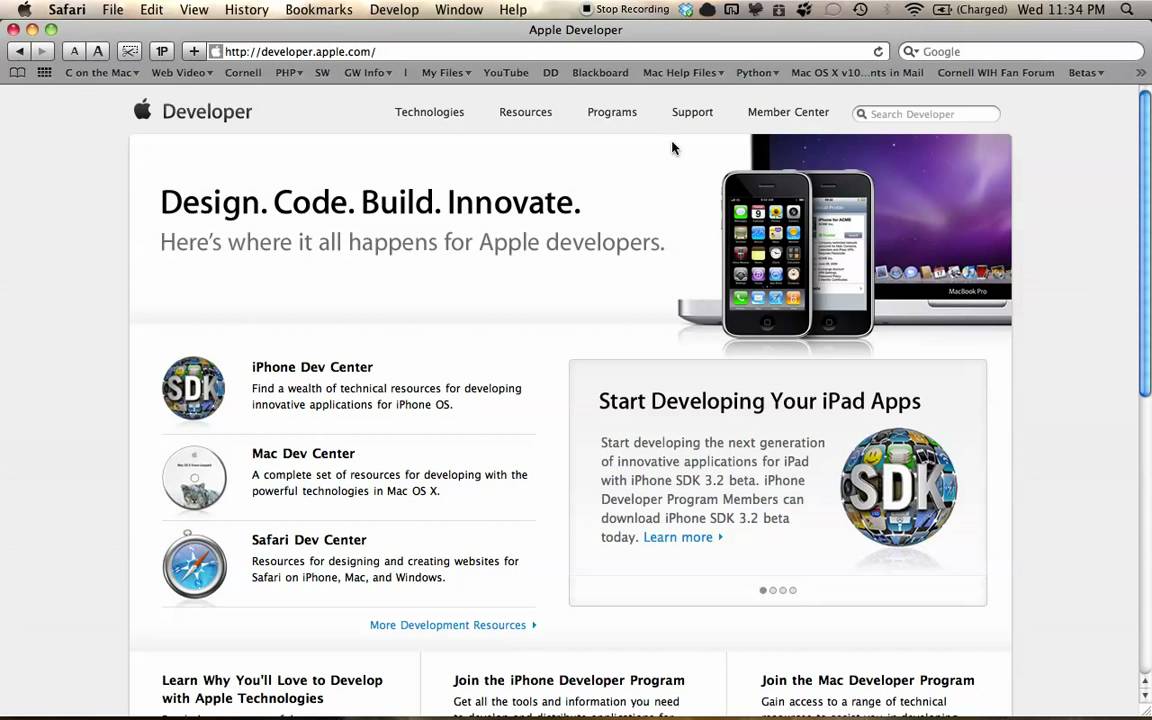Screen dimensions: 1152x720
Task: Increase text size with the large A button
Action: pyautogui.click(x=98, y=51)
